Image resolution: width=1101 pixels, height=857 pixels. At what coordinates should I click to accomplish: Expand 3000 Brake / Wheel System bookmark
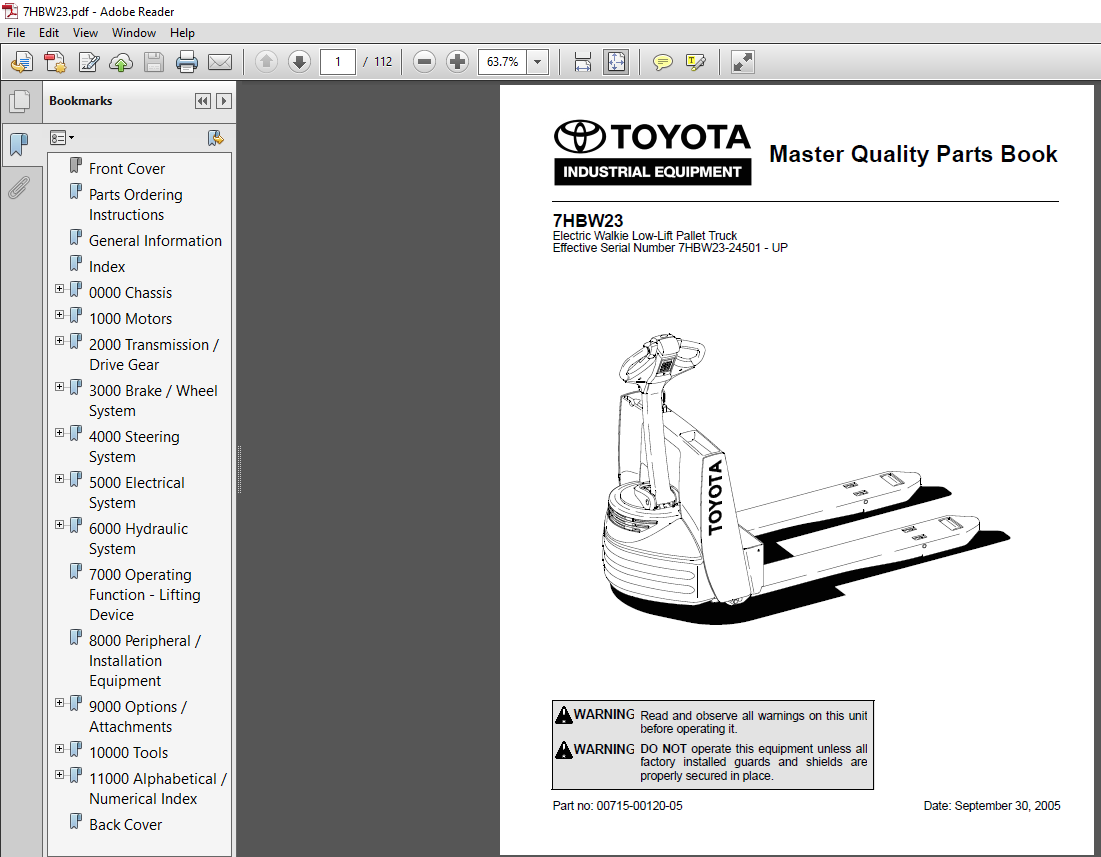60,387
